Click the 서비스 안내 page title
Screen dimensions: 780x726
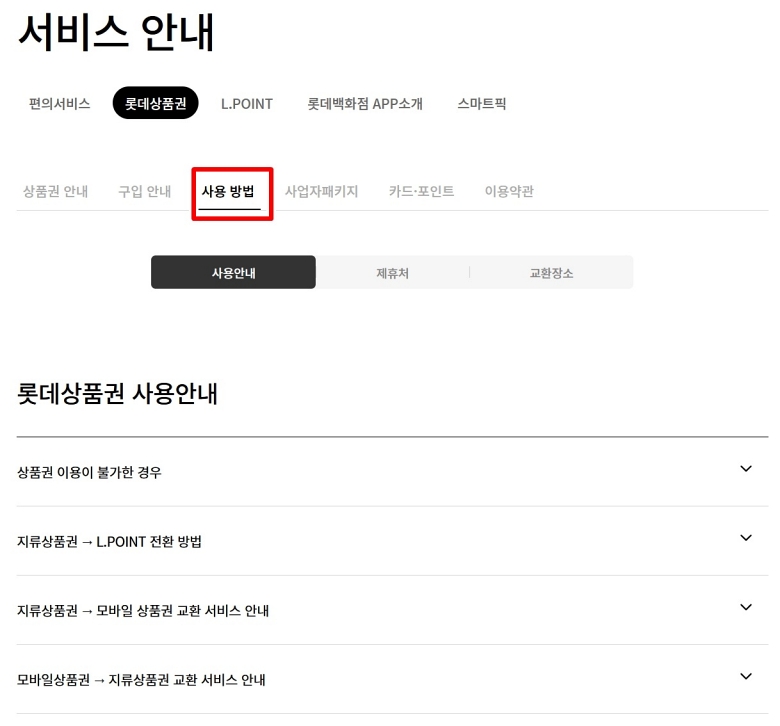116,32
